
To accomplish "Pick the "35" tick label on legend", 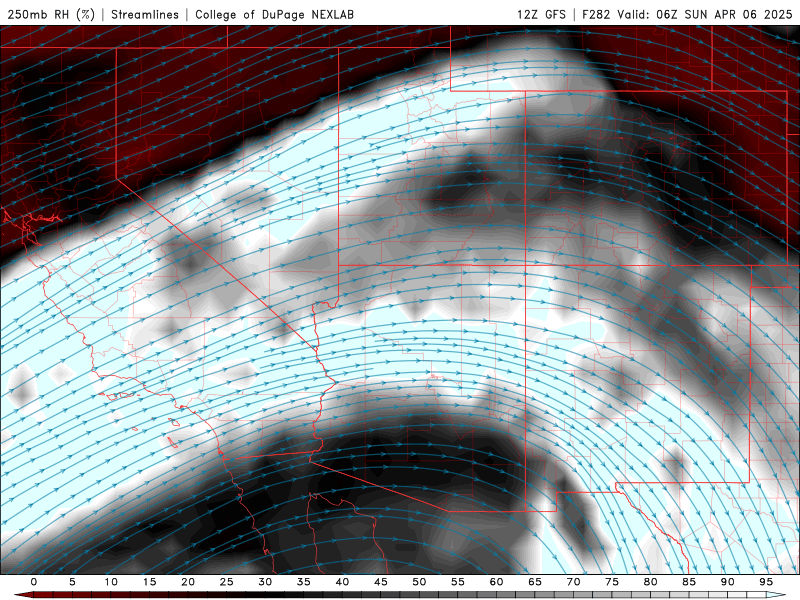I will [x=304, y=582].
